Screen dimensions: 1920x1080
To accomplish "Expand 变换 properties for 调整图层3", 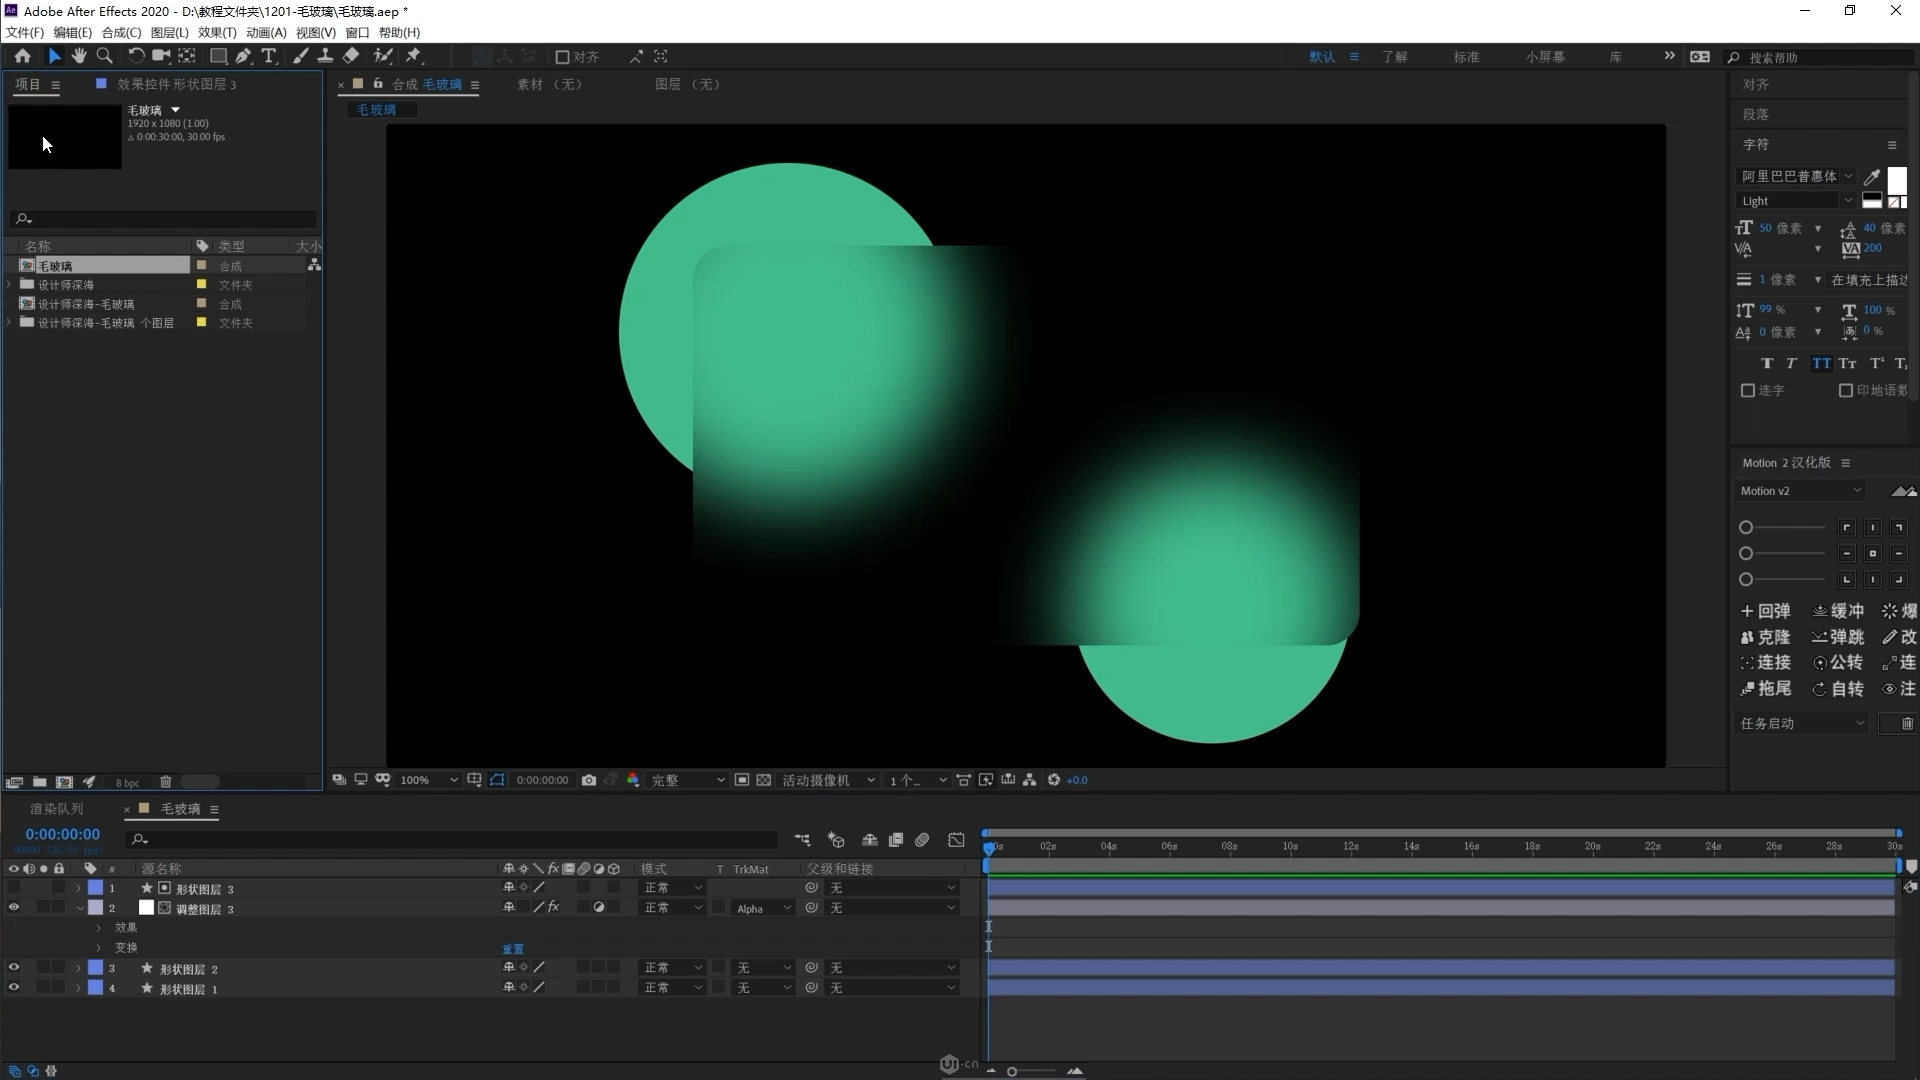I will pos(98,947).
